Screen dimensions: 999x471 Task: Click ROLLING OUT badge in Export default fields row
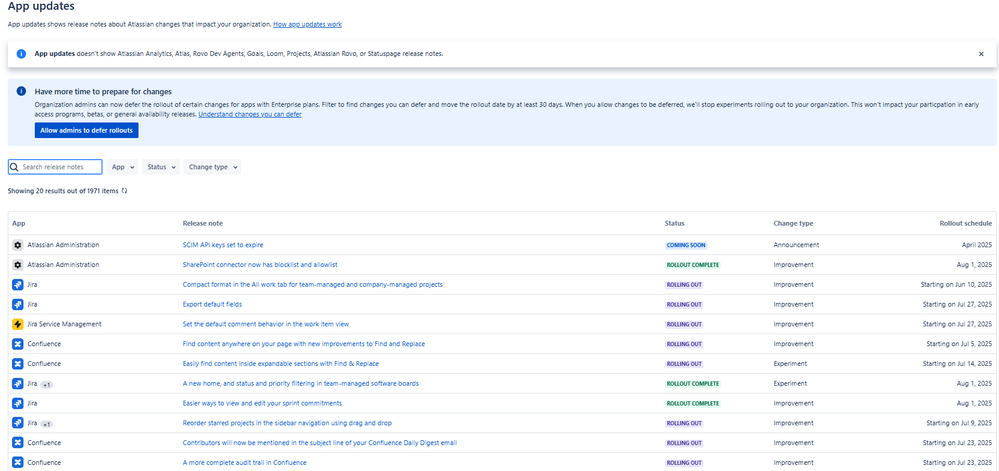tap(684, 304)
